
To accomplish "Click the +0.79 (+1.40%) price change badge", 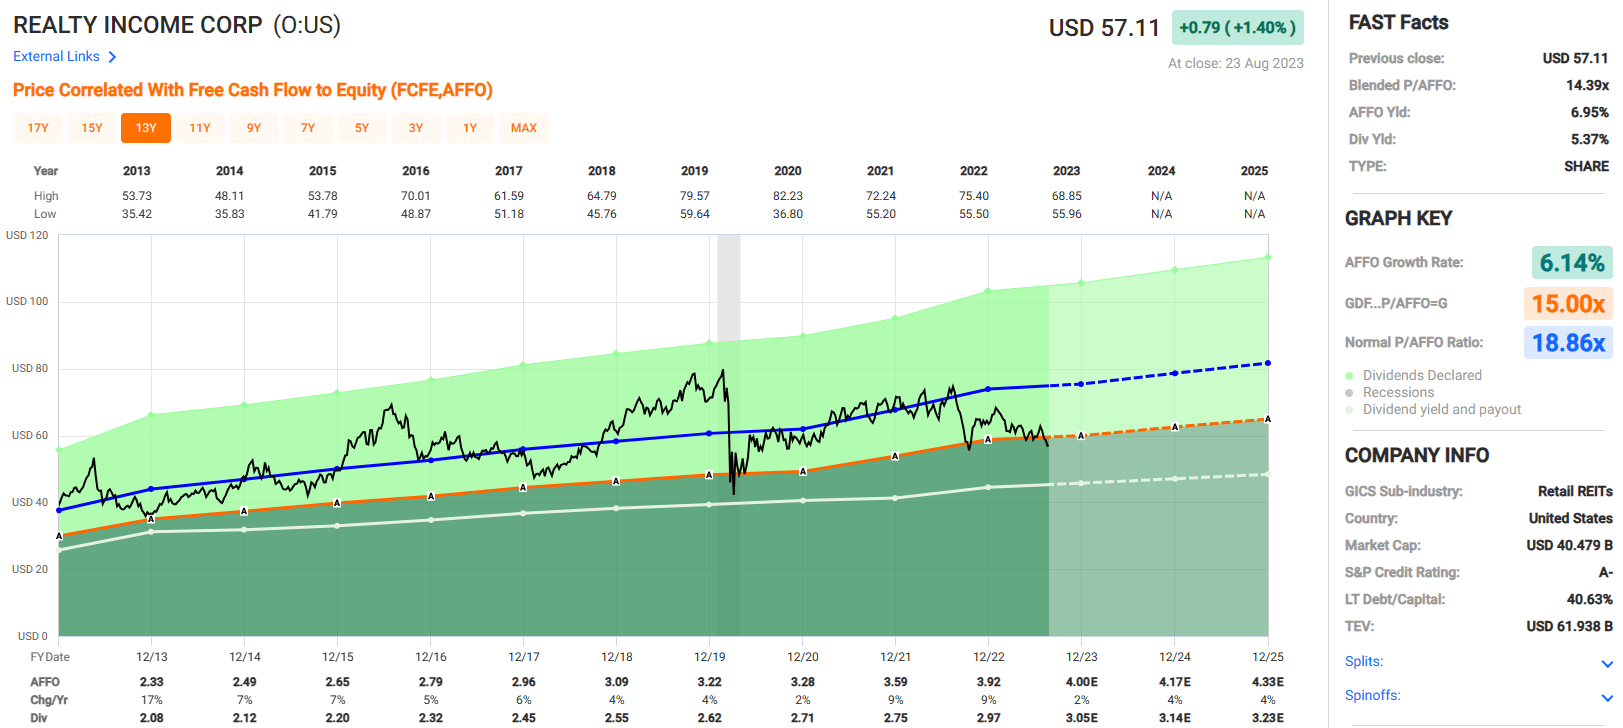I will 1238,28.
